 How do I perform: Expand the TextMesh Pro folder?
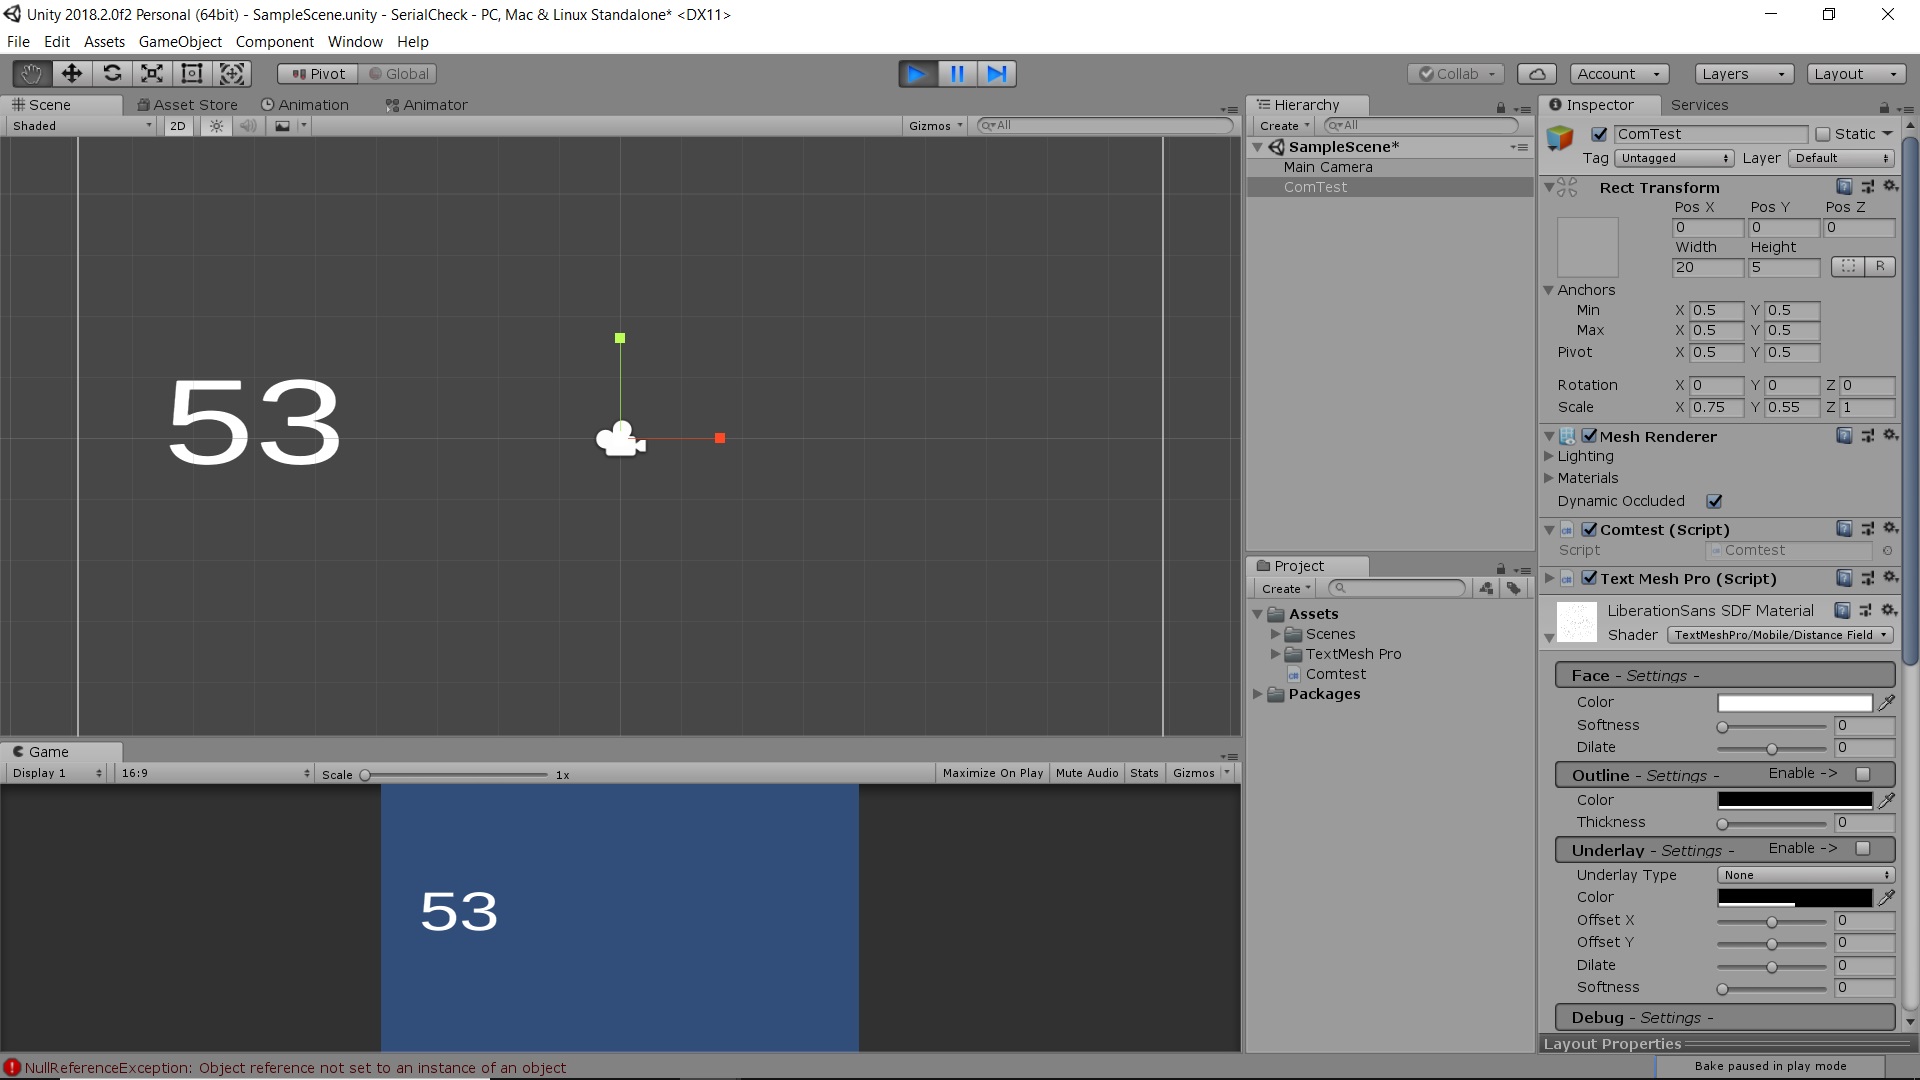[x=1276, y=654]
